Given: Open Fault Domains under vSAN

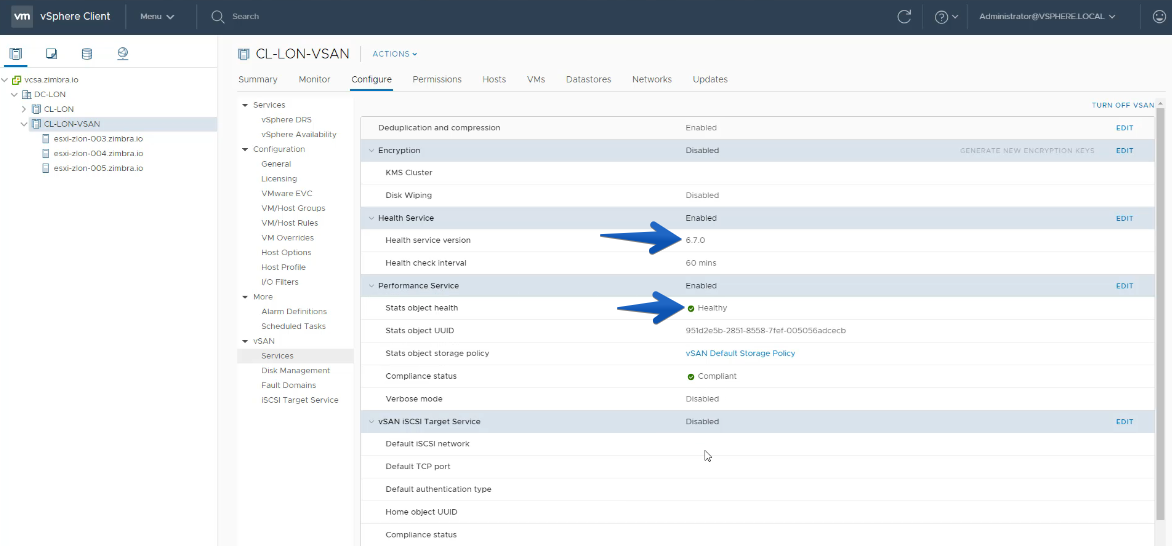Looking at the screenshot, I should (x=289, y=385).
